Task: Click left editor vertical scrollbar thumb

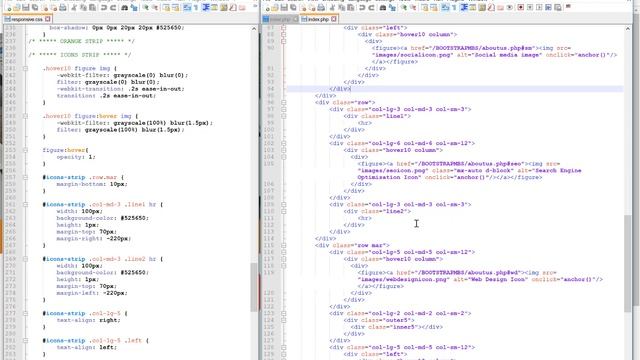Action: 254,287
